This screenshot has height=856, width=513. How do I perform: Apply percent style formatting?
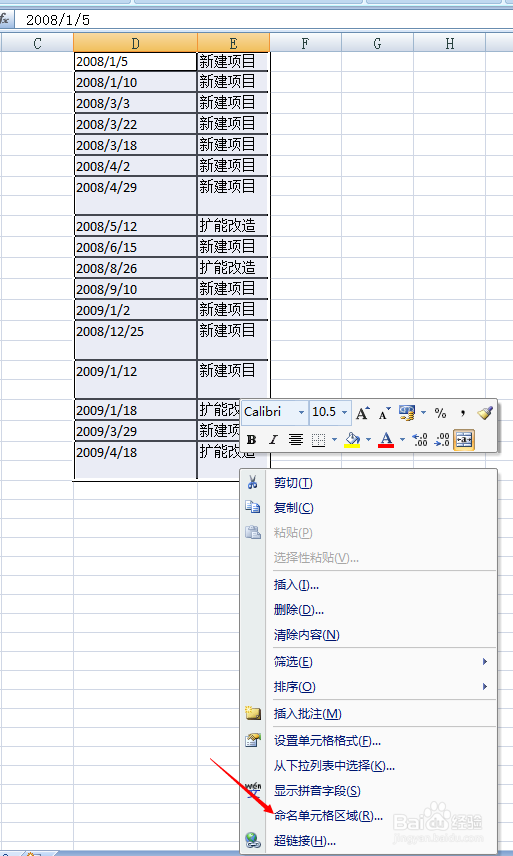click(x=440, y=413)
